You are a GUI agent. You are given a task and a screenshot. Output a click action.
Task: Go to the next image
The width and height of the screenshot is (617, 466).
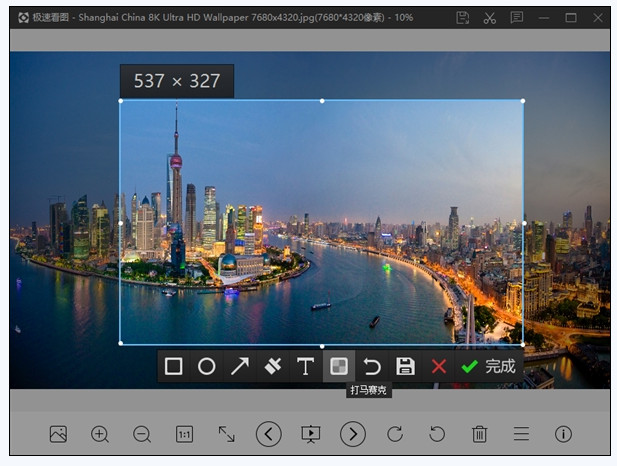(x=352, y=434)
